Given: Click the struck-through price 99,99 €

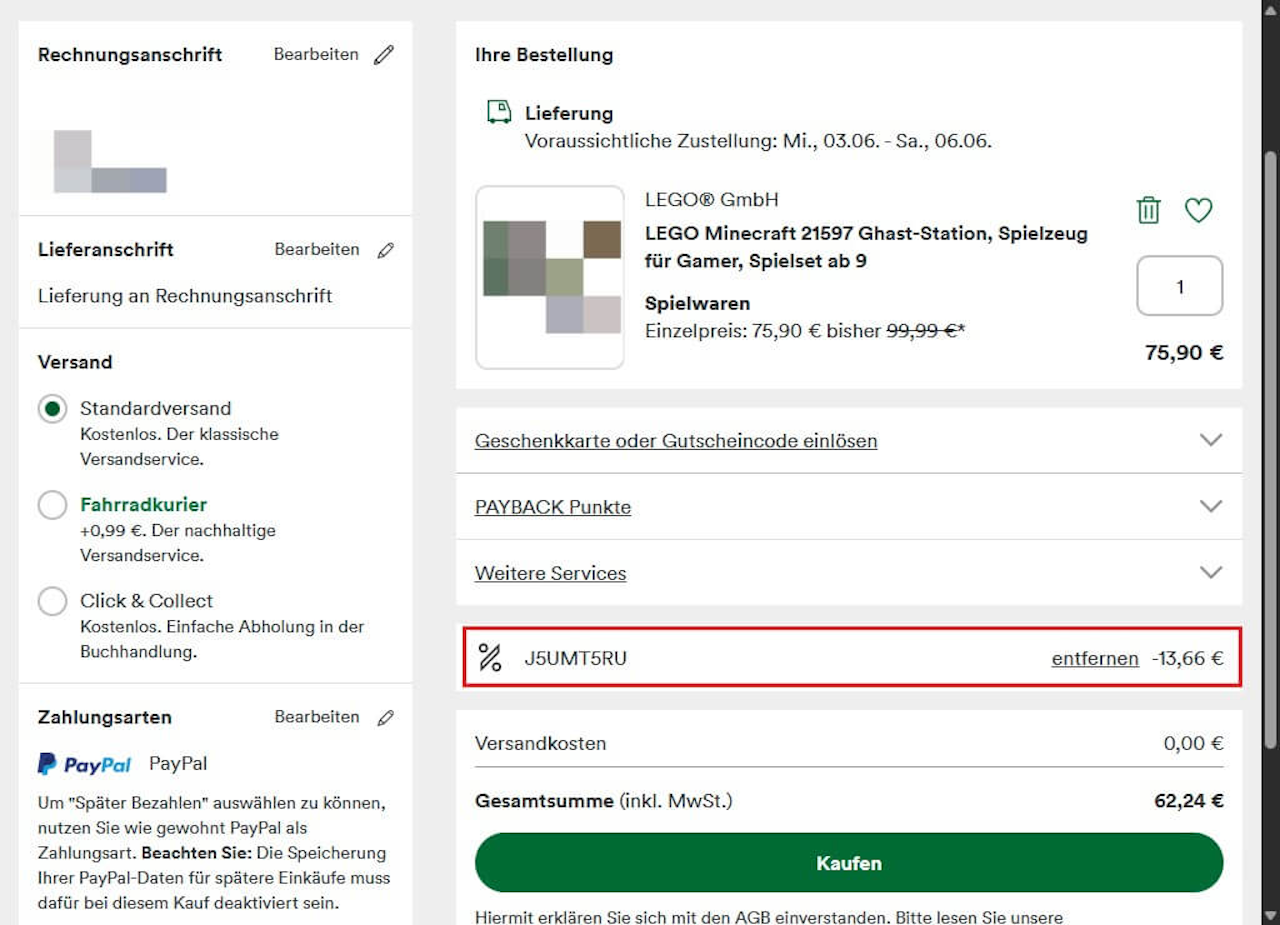Looking at the screenshot, I should pos(922,330).
